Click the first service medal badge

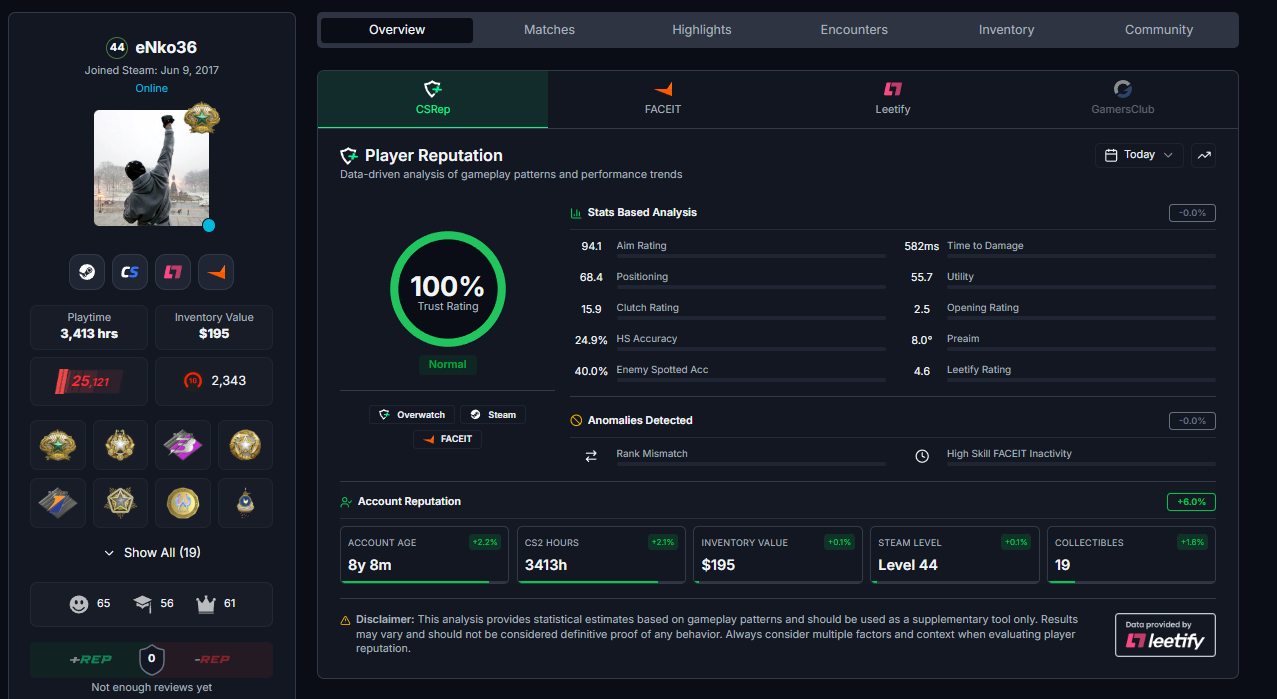(x=59, y=446)
